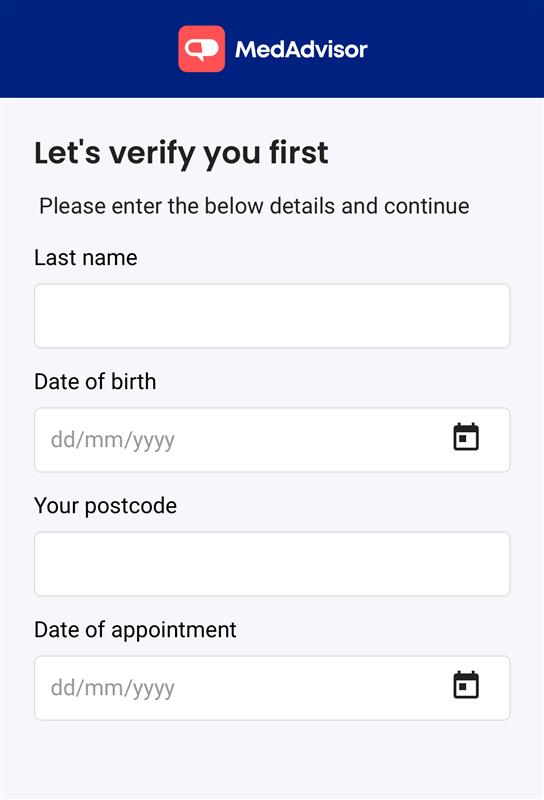Select the yyyy segment of Date of birth
This screenshot has width=544, height=800.
coord(148,440)
